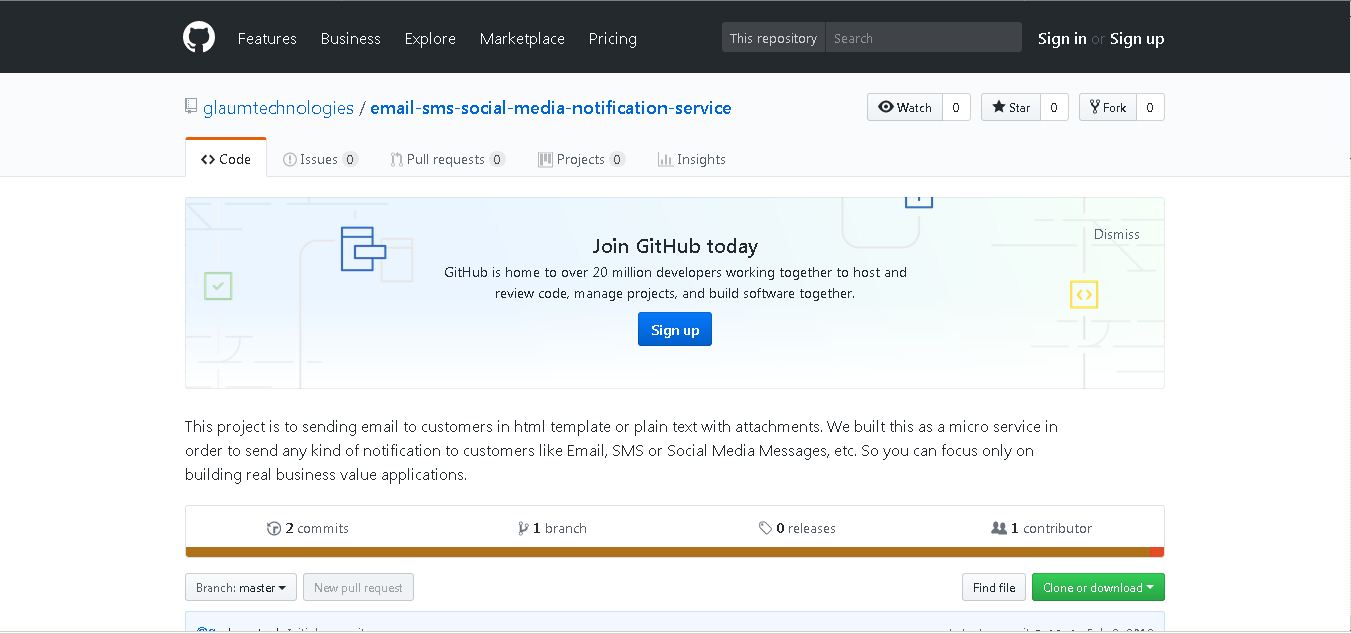Image resolution: width=1351 pixels, height=634 pixels.
Task: Expand the Clone or download dropdown
Action: tap(1098, 587)
